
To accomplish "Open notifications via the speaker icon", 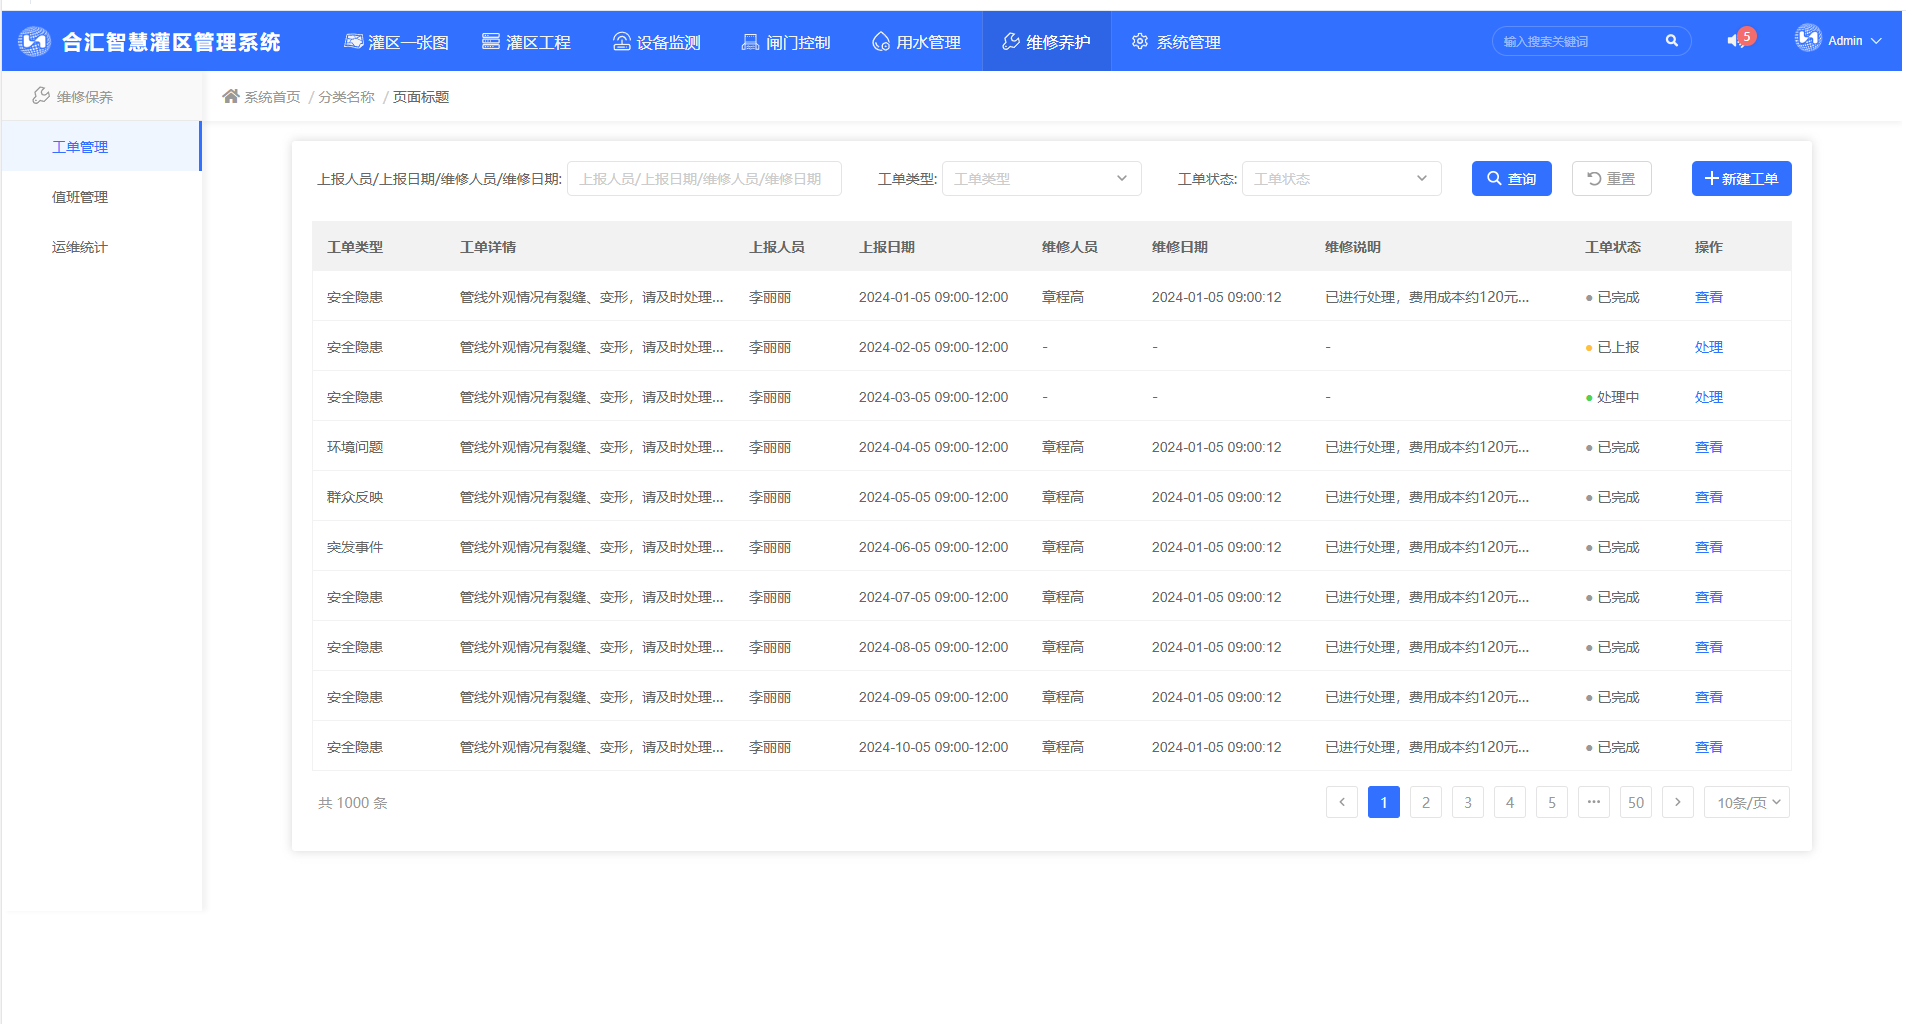I will point(1735,41).
